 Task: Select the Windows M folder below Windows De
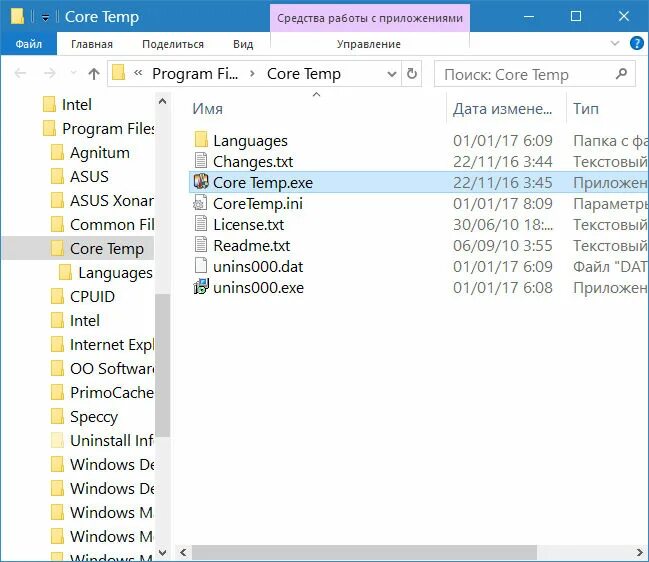click(x=102, y=513)
